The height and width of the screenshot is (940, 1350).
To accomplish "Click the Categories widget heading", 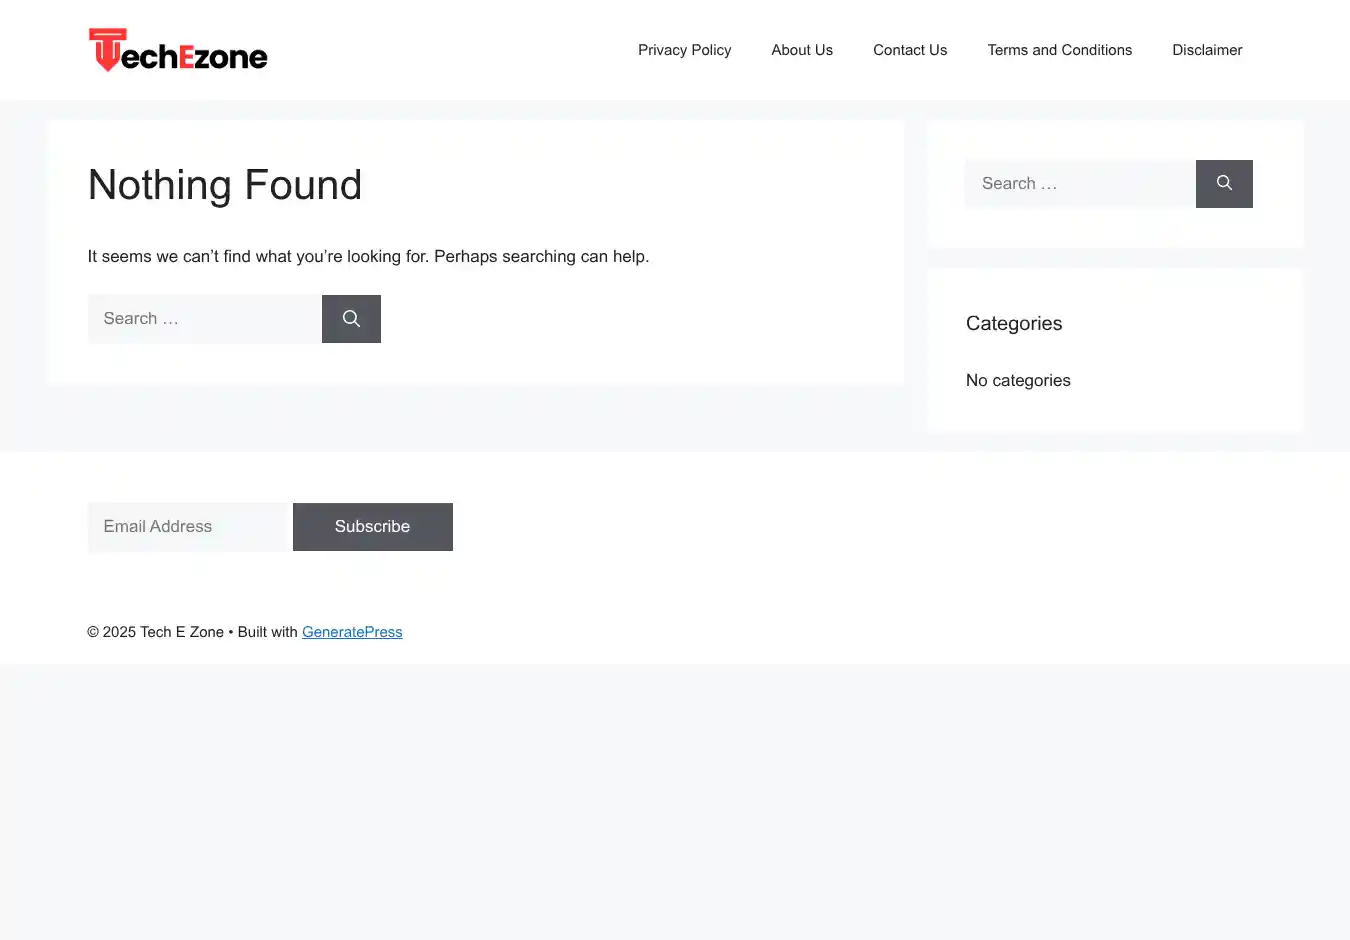I will coord(1014,323).
